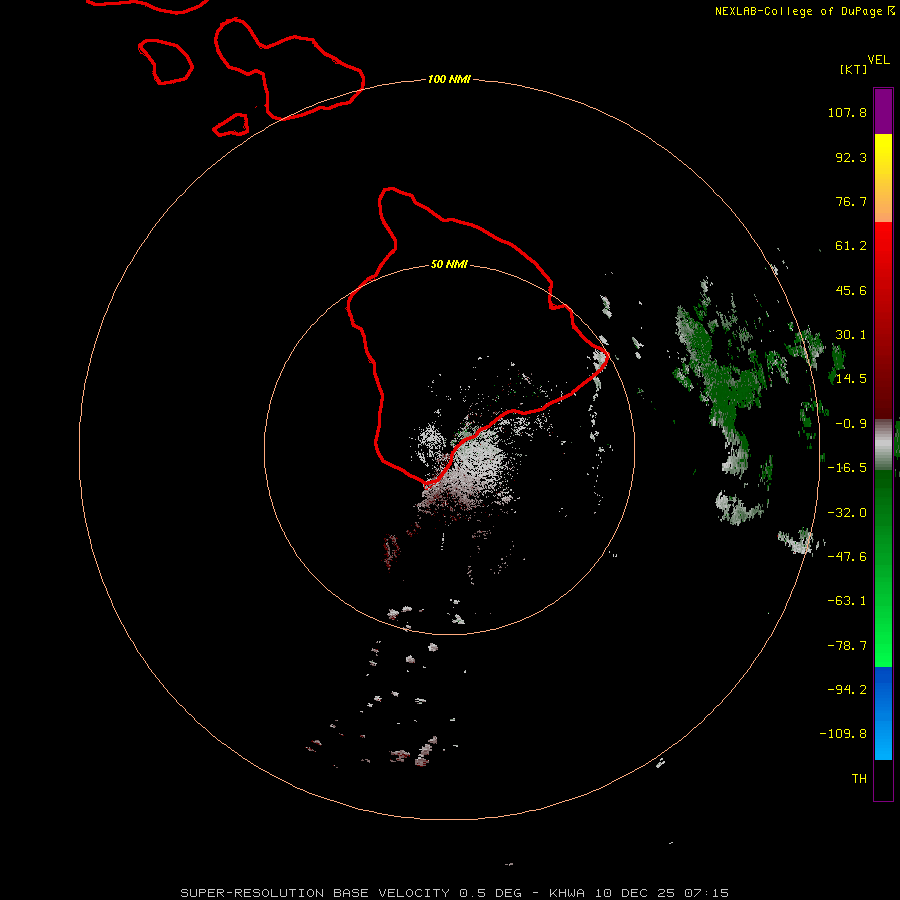The image size is (900, 900).
Task: Click the Super-Resolution Base Velocity caption
Action: 455,893
